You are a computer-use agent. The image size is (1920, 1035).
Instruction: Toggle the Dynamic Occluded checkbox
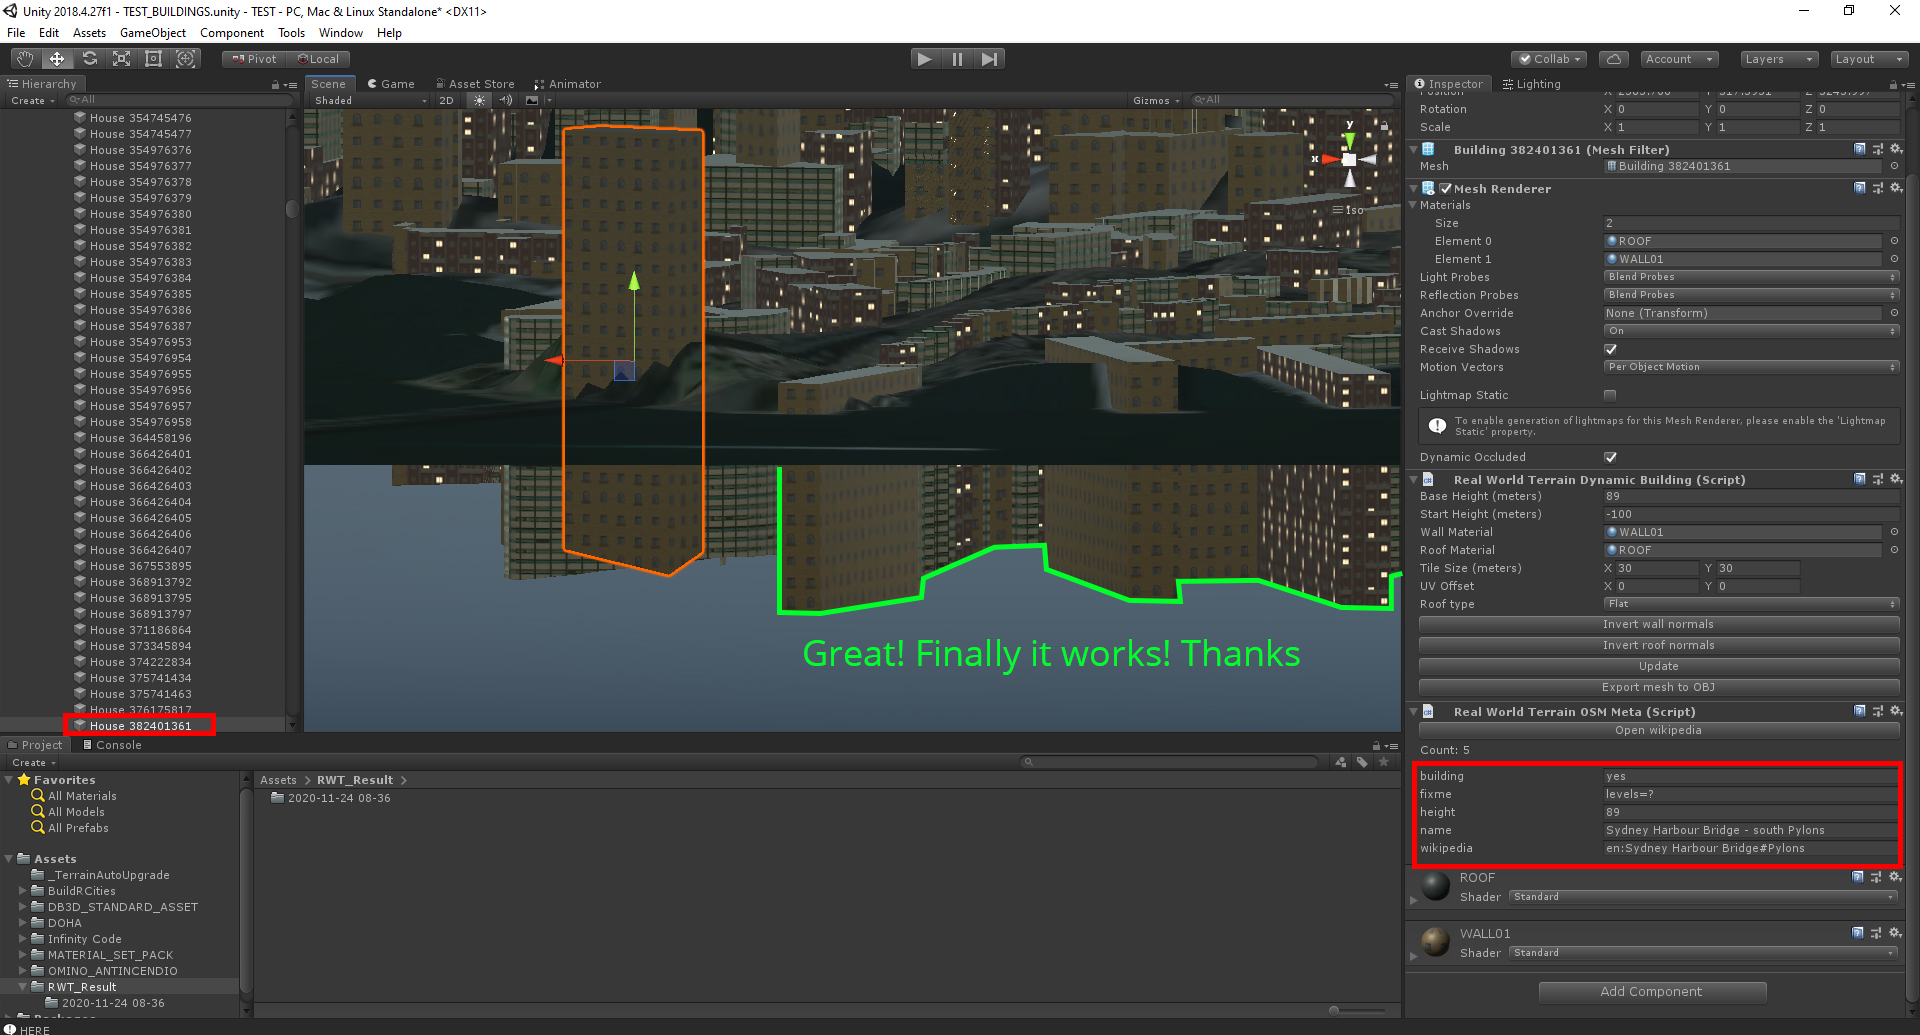pos(1610,457)
